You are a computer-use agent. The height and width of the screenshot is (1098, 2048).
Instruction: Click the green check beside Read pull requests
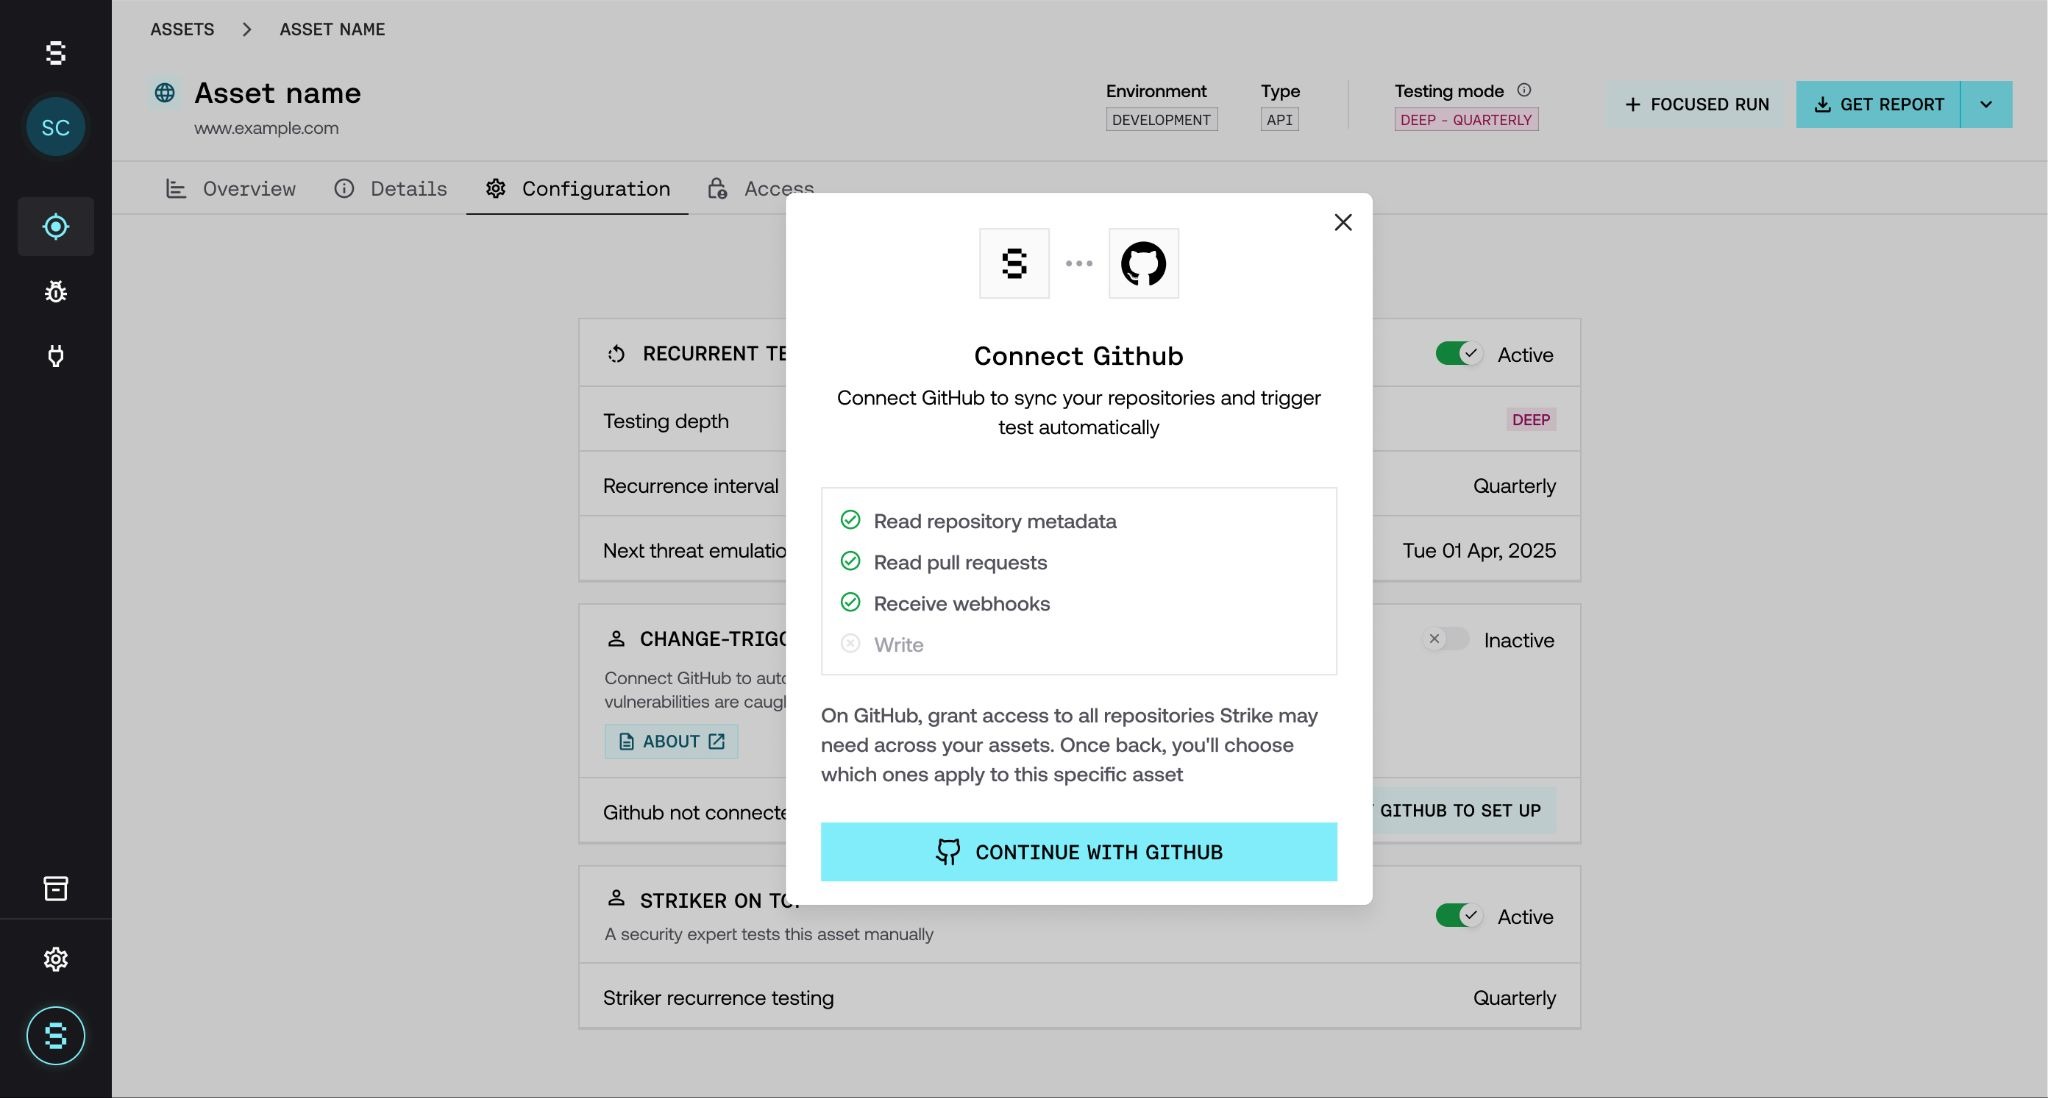tap(850, 561)
